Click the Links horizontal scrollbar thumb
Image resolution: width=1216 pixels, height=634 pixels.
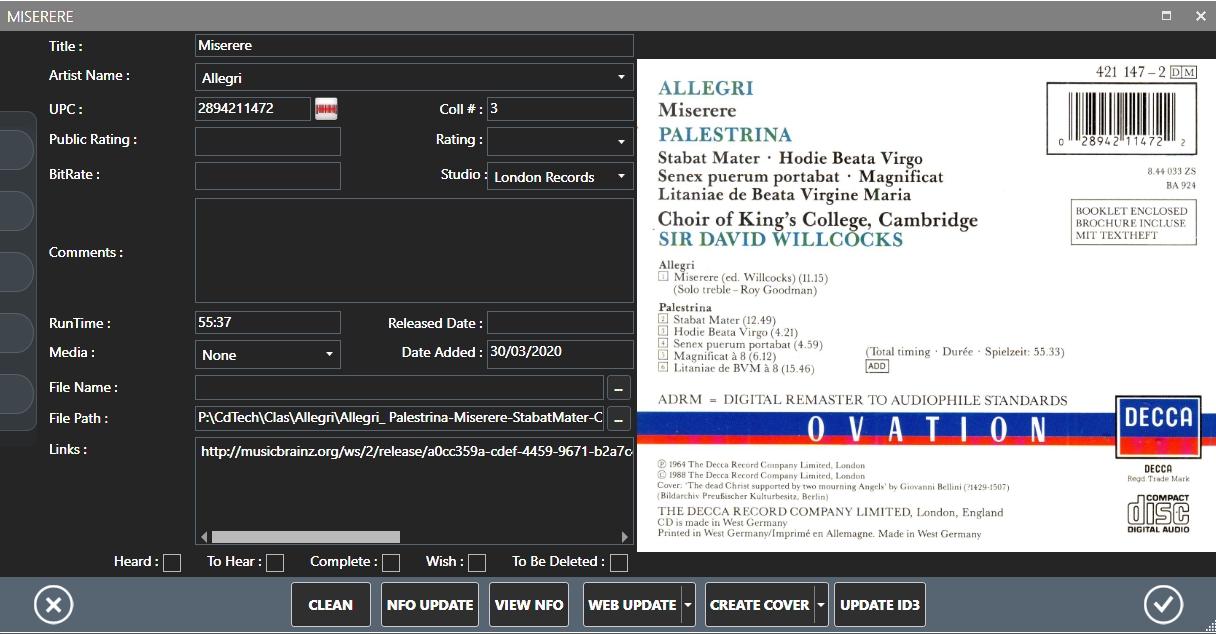click(306, 537)
